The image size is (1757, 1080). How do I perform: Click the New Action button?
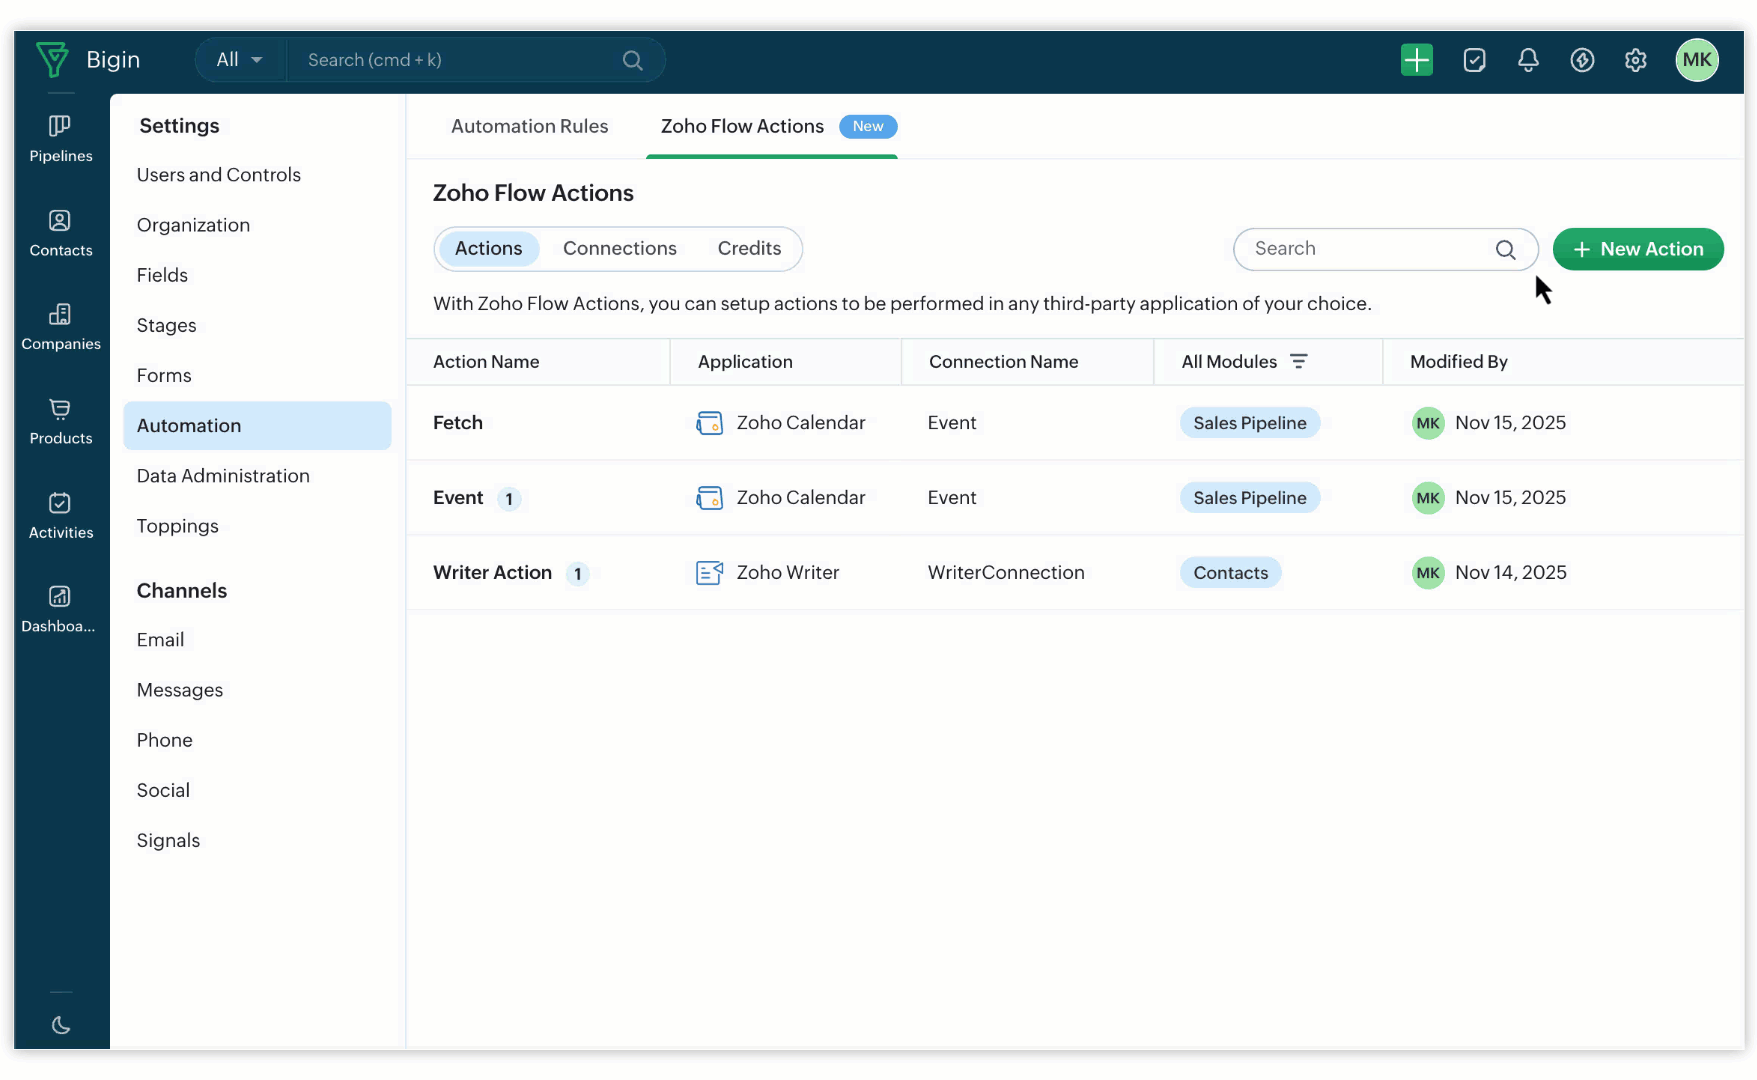1637,249
